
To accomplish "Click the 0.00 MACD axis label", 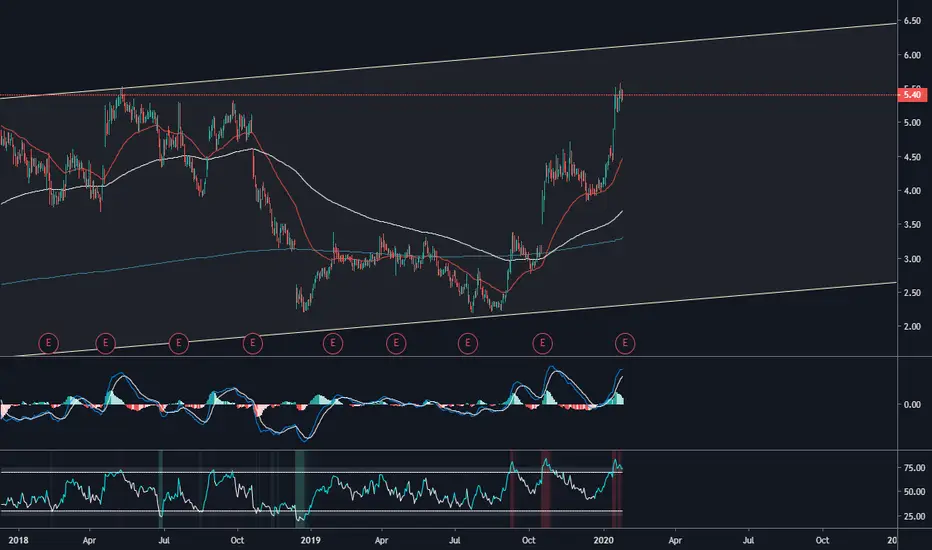I will tap(912, 404).
